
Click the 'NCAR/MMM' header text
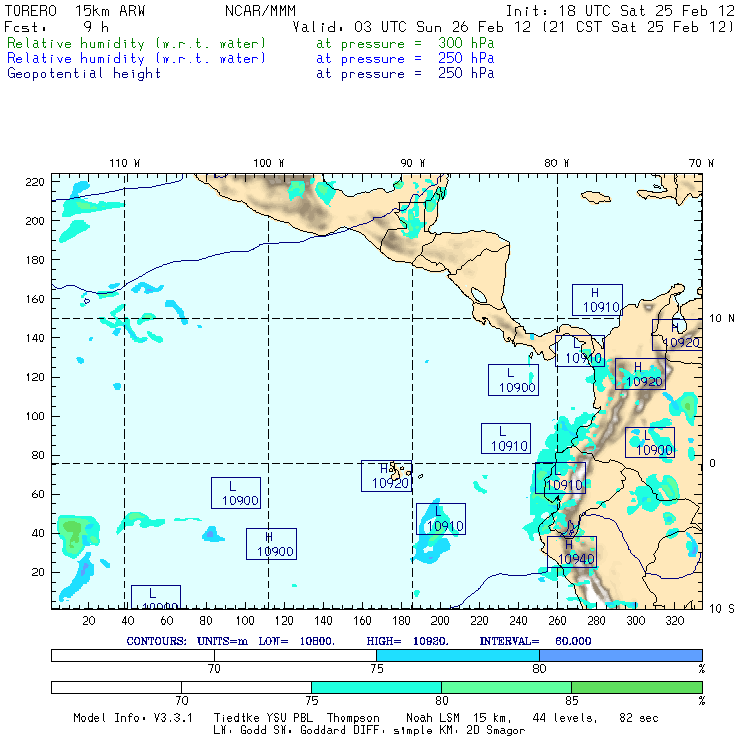coord(260,11)
